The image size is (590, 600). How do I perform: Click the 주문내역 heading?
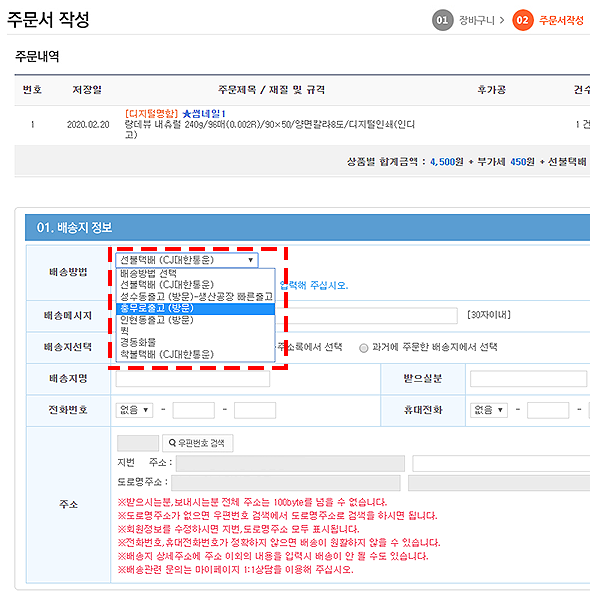click(x=37, y=57)
